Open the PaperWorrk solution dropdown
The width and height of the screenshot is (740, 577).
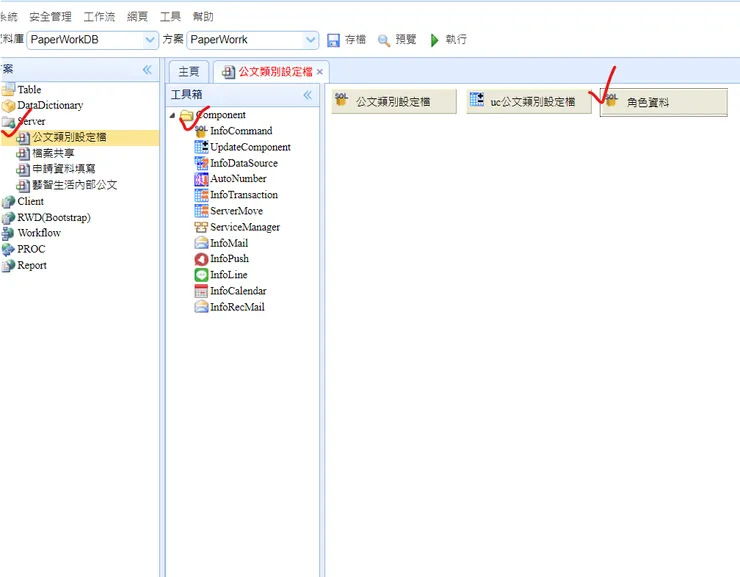coord(310,40)
